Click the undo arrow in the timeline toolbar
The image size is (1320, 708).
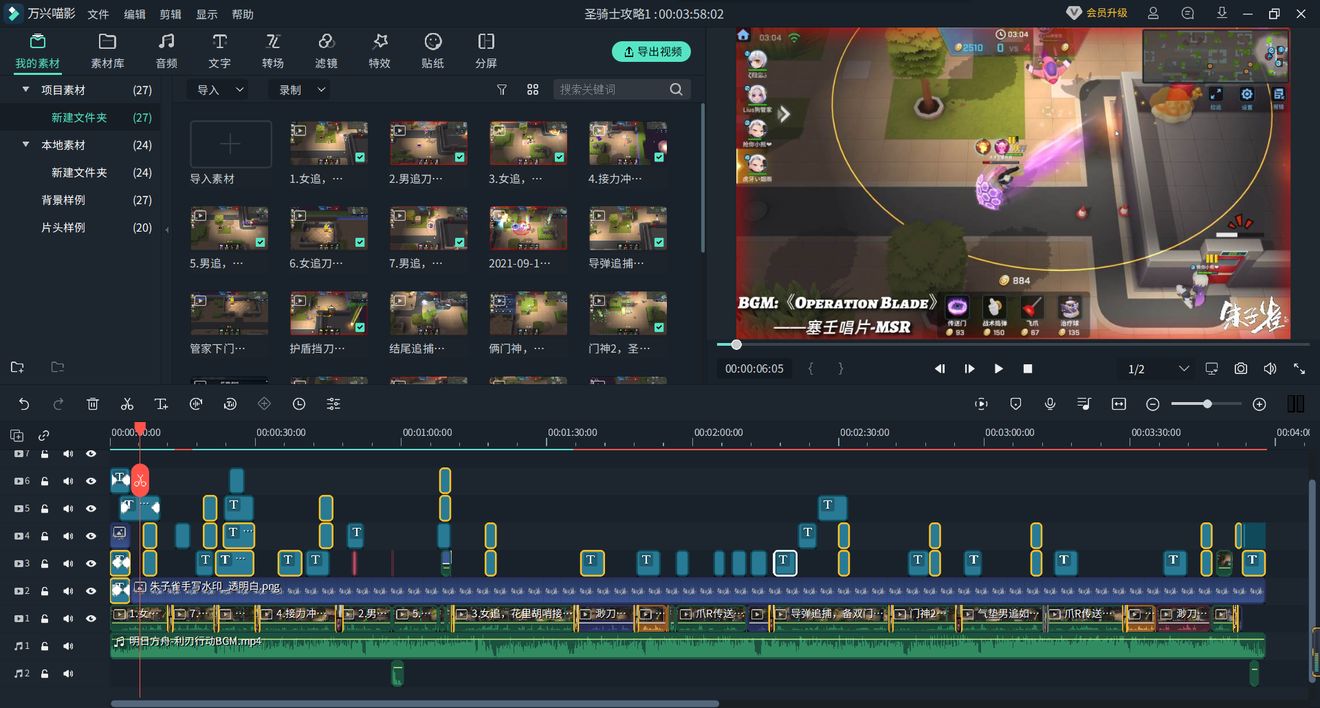pos(24,404)
